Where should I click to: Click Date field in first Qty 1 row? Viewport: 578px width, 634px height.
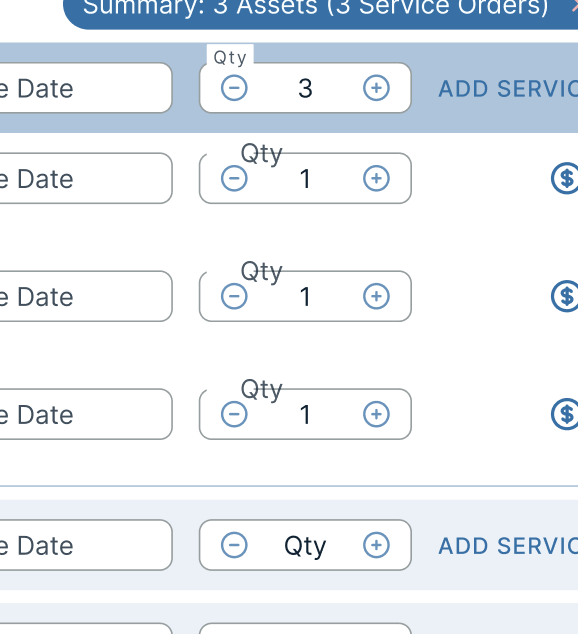86,178
